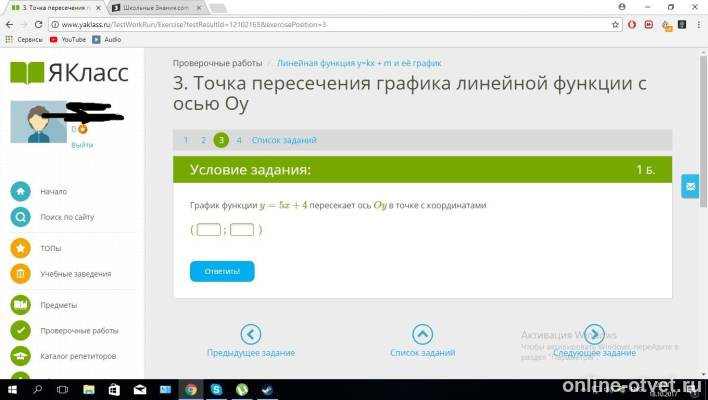Open task list up-arrow icon
The height and width of the screenshot is (400, 708).
[423, 334]
